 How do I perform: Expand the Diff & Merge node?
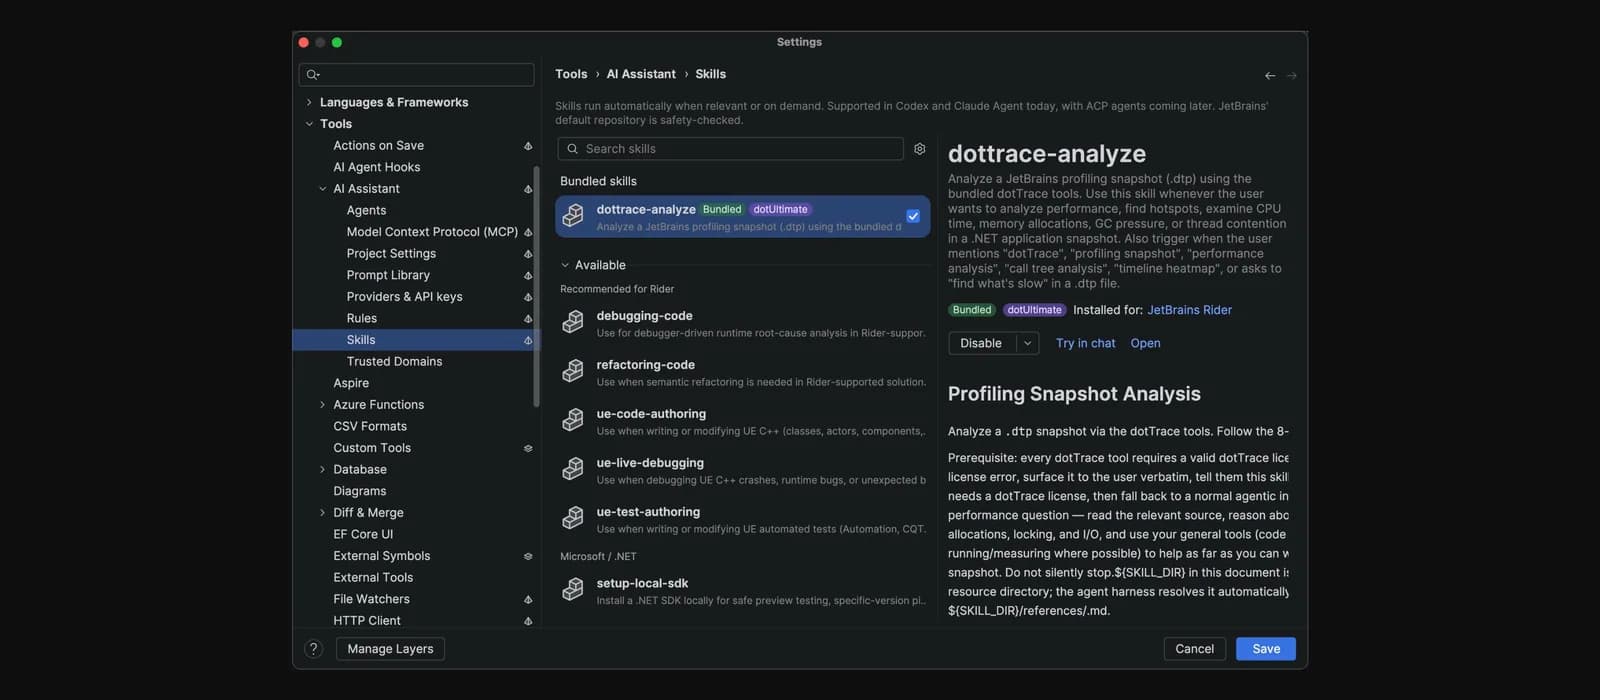point(322,513)
